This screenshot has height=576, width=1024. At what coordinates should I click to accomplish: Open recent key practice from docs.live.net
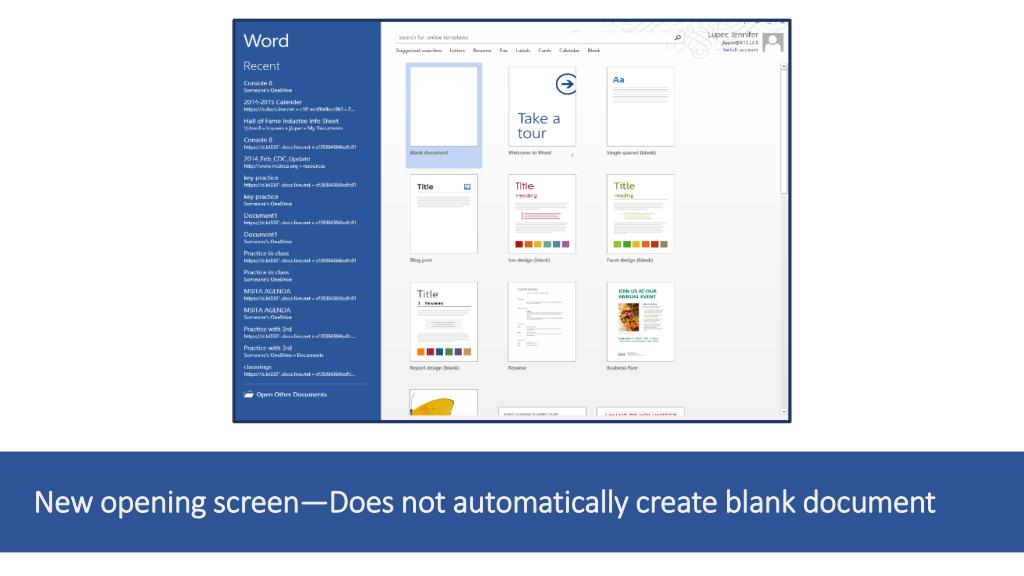(x=300, y=182)
